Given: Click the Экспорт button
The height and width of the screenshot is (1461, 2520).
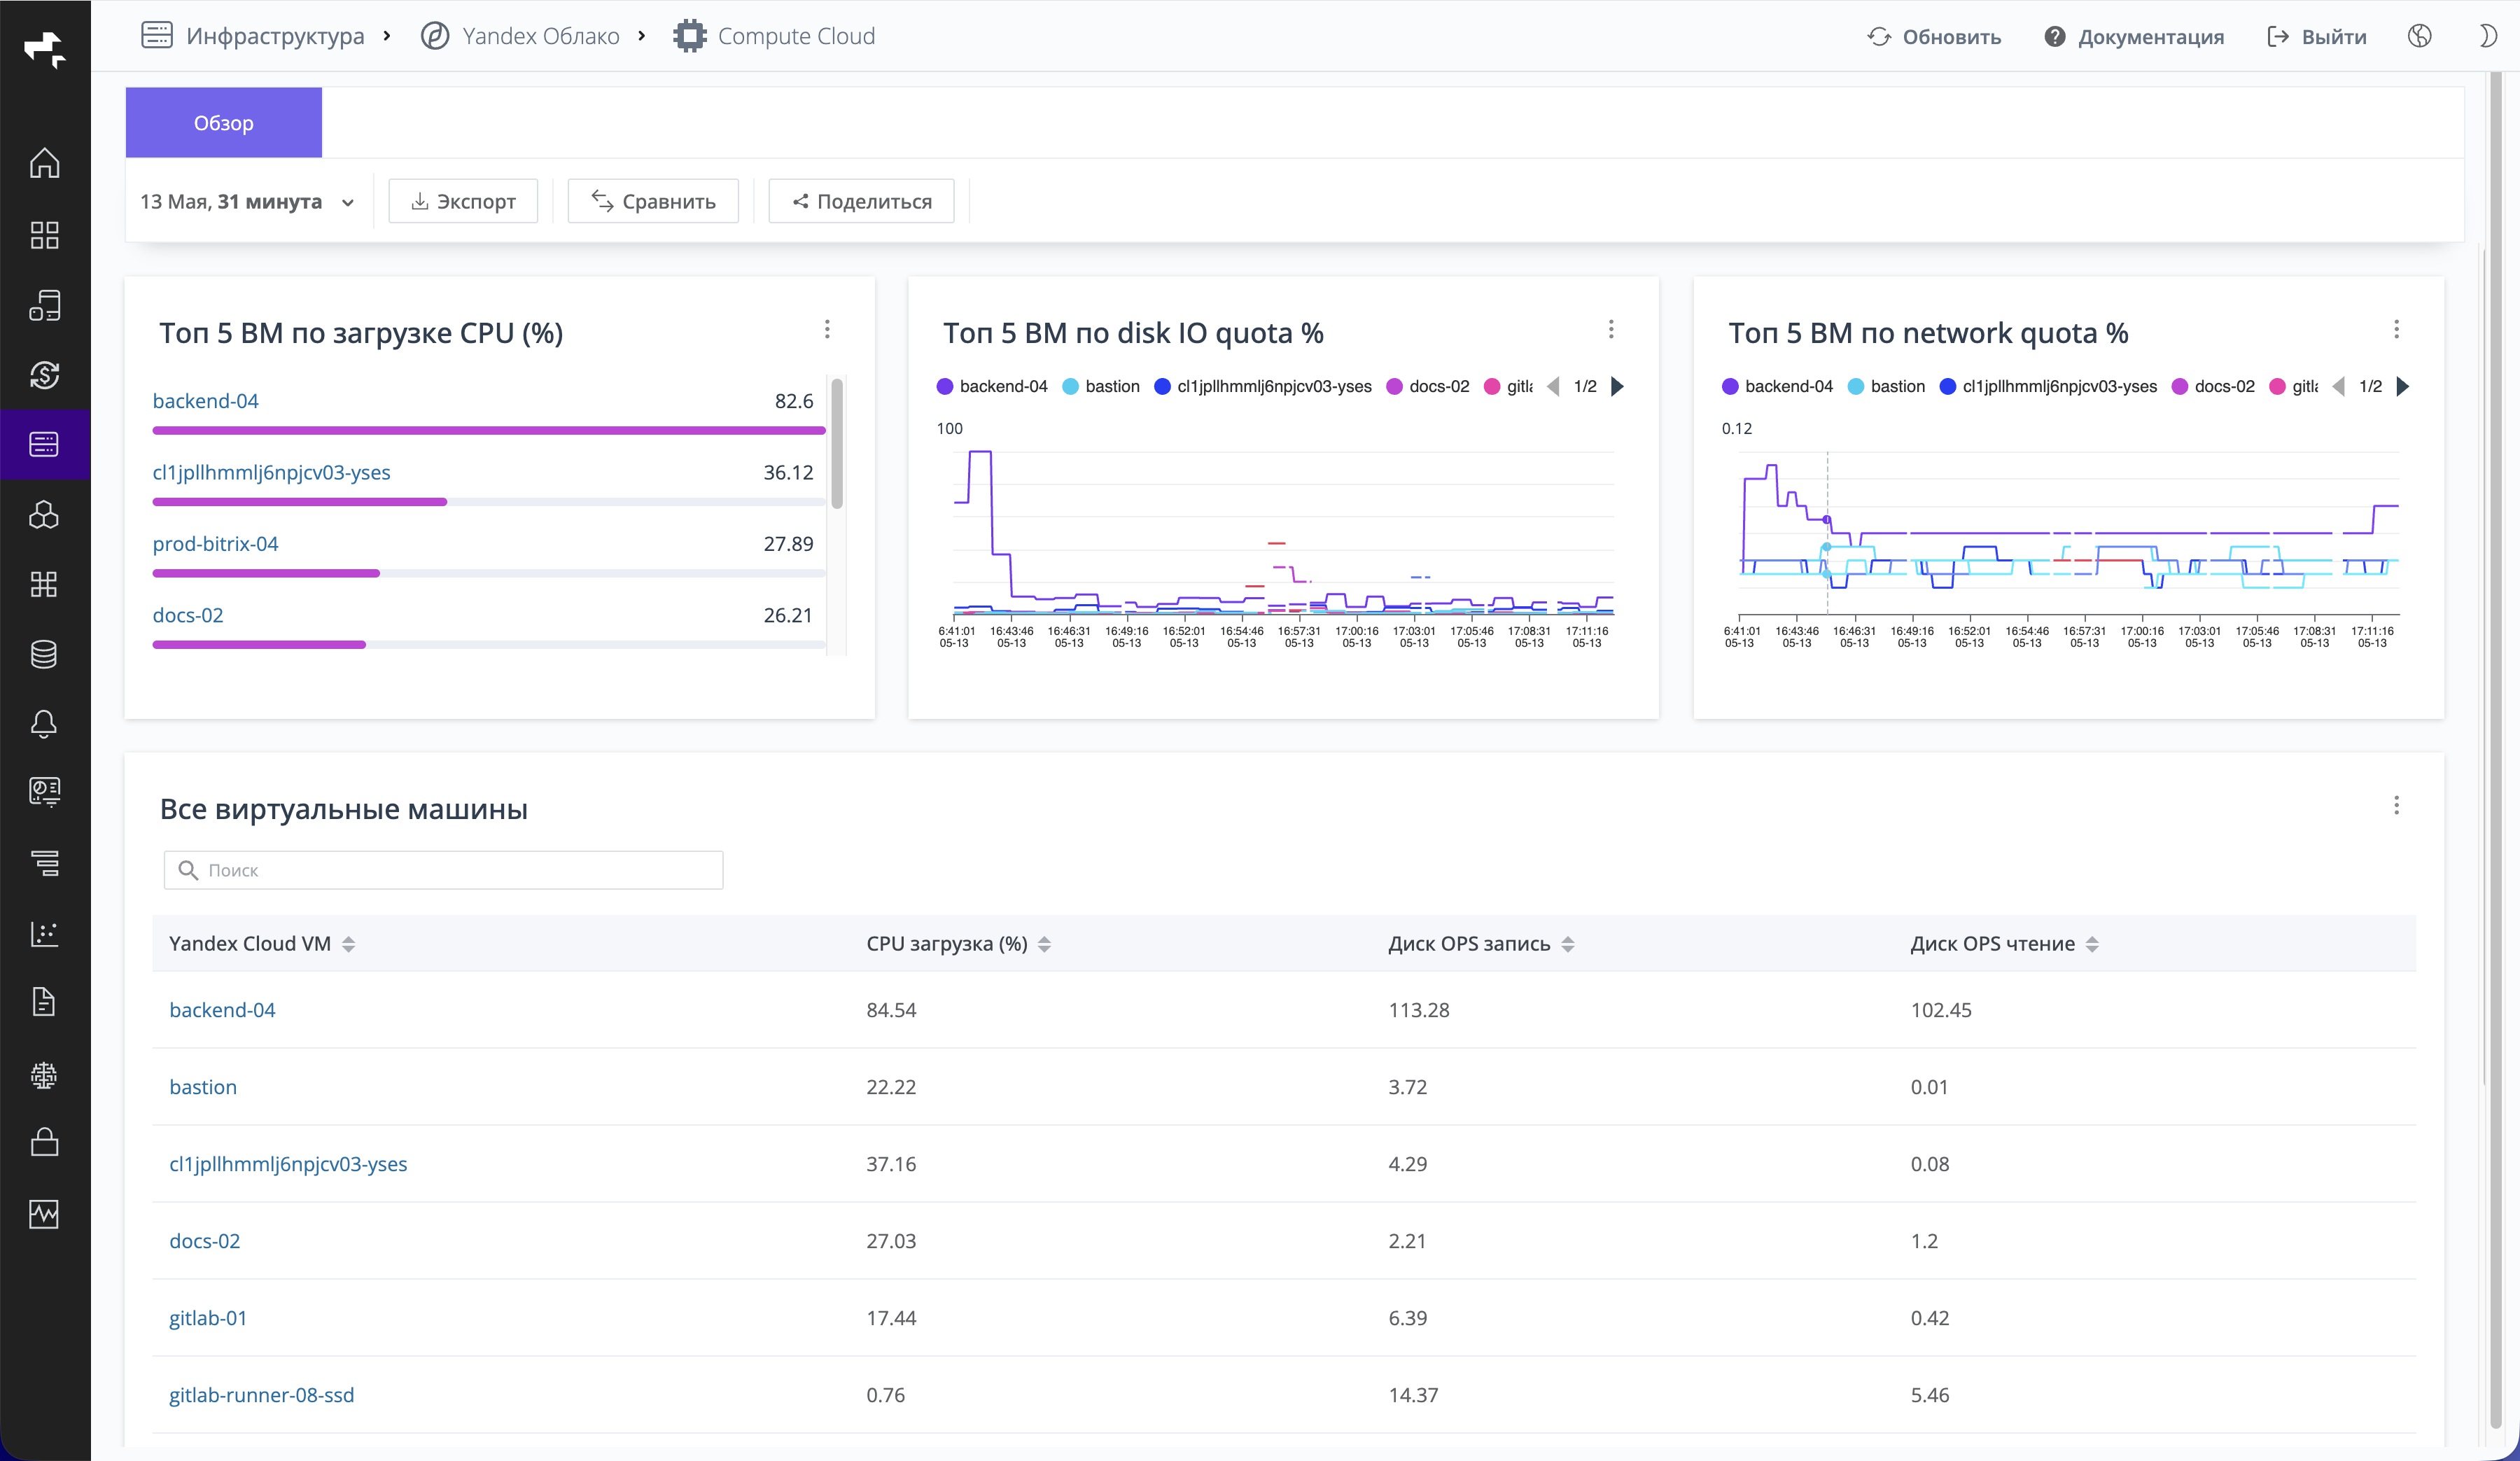Looking at the screenshot, I should (x=463, y=201).
